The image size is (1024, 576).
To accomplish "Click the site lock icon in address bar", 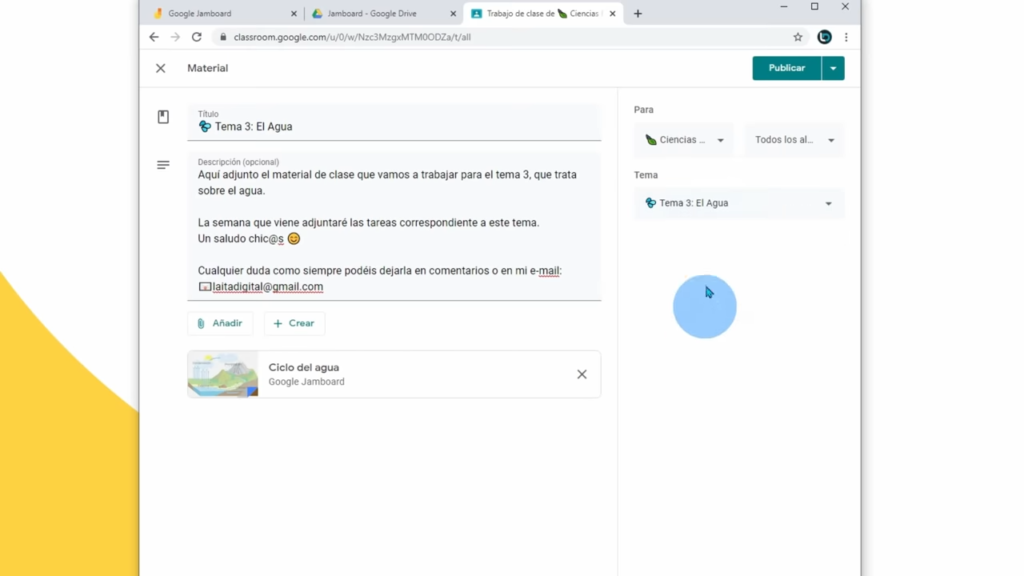I will pyautogui.click(x=223, y=37).
